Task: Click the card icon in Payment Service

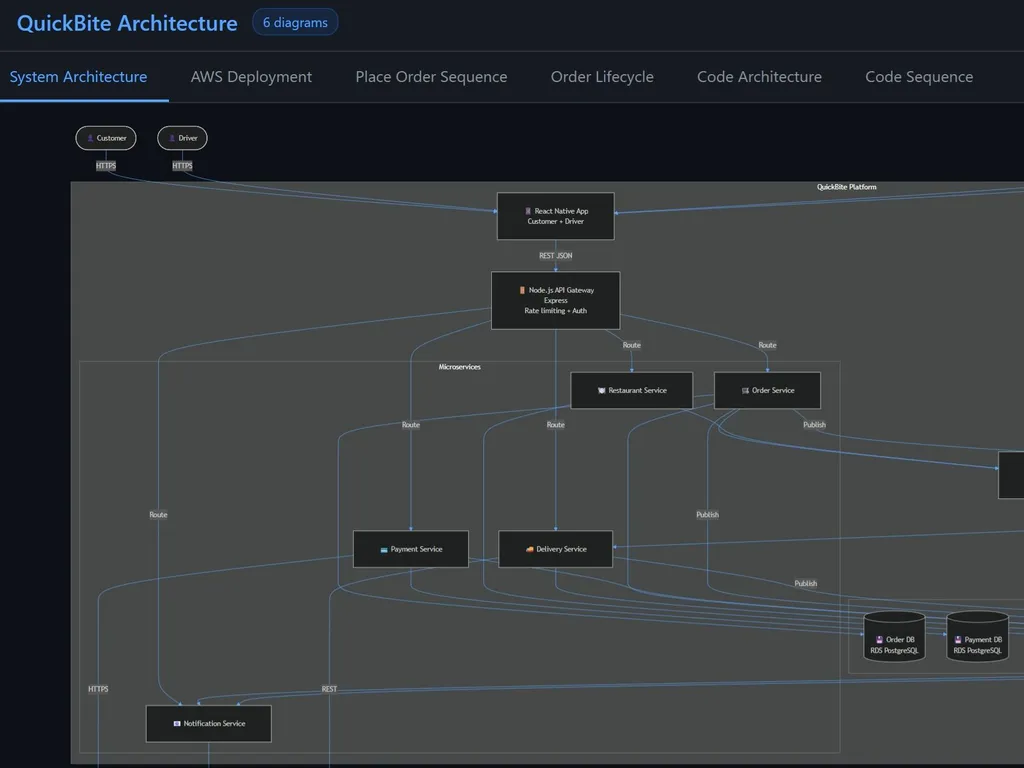Action: pos(384,550)
